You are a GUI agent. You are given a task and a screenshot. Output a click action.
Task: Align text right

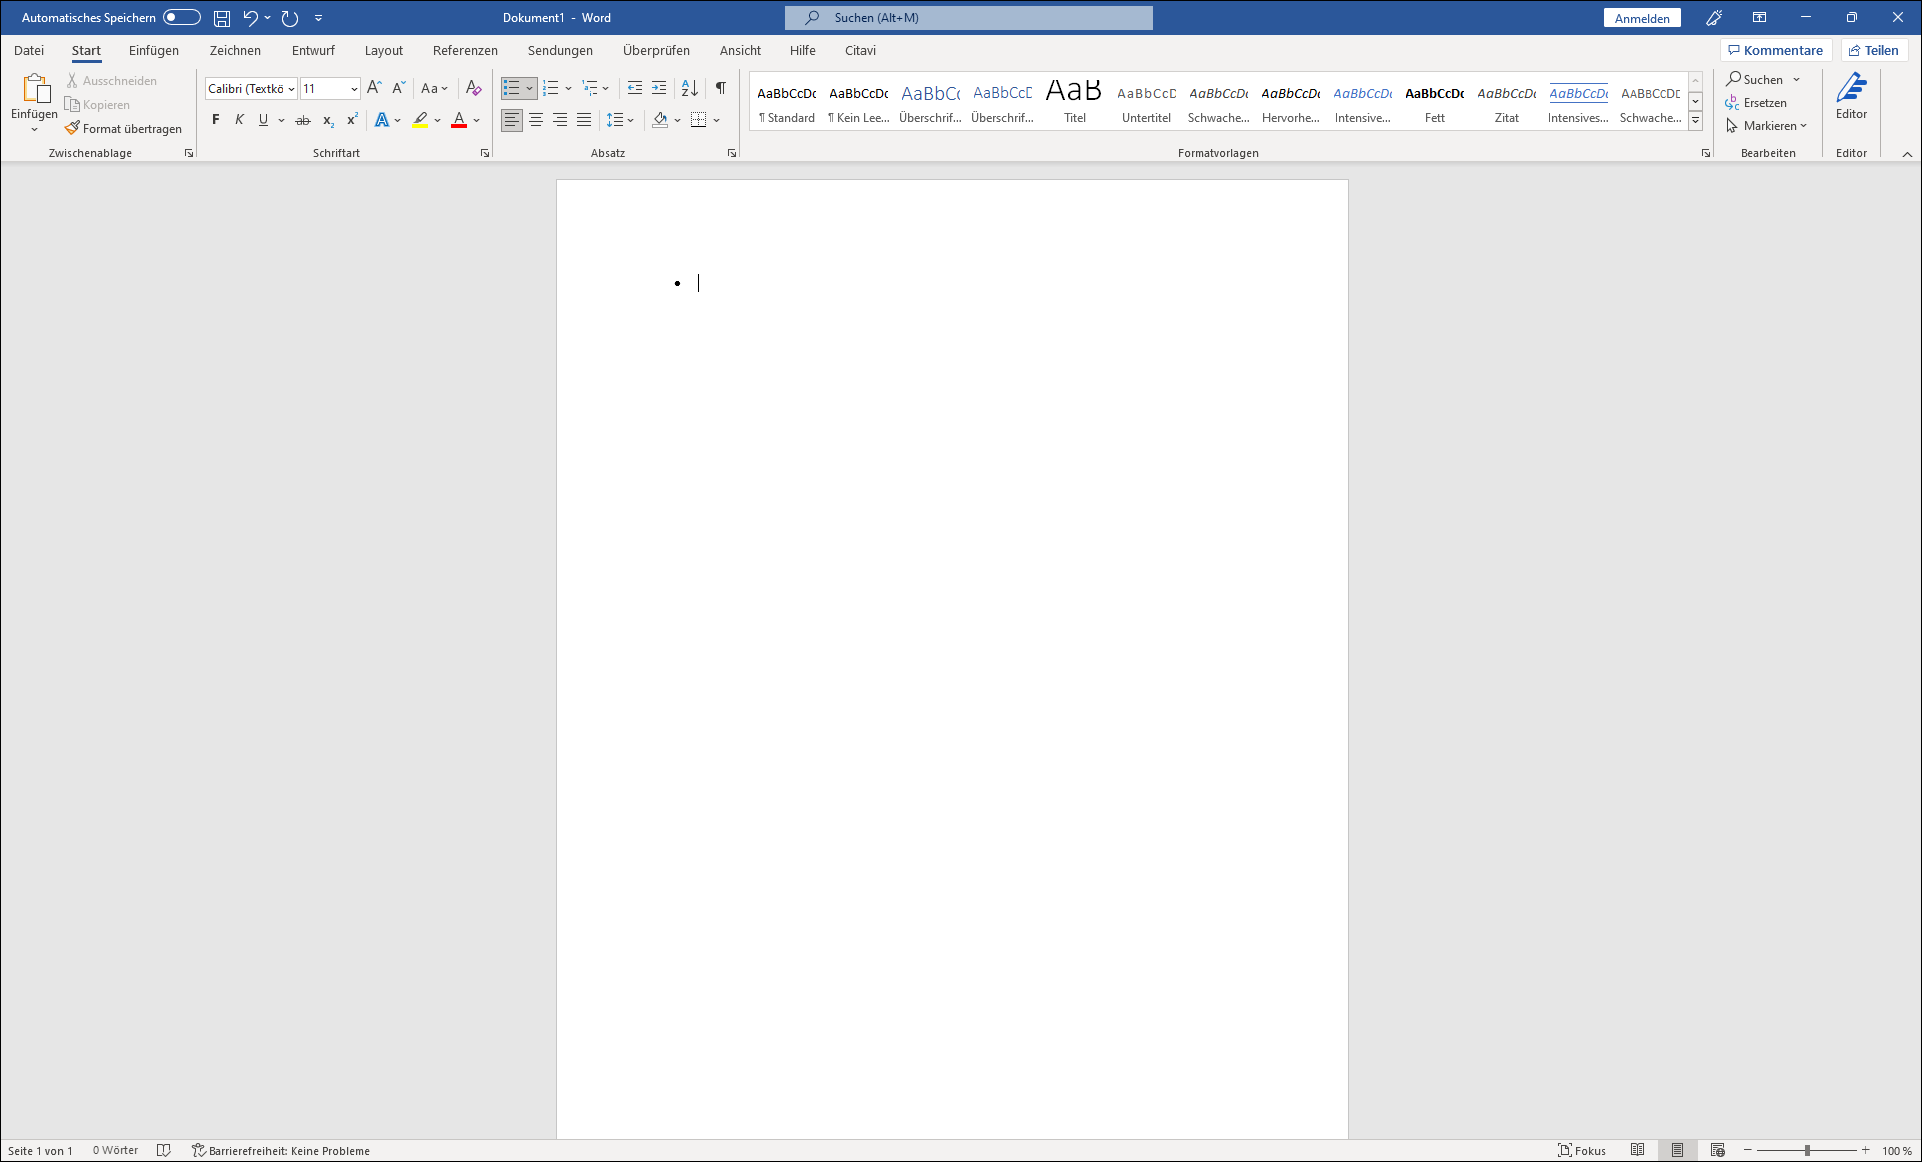[x=560, y=120]
